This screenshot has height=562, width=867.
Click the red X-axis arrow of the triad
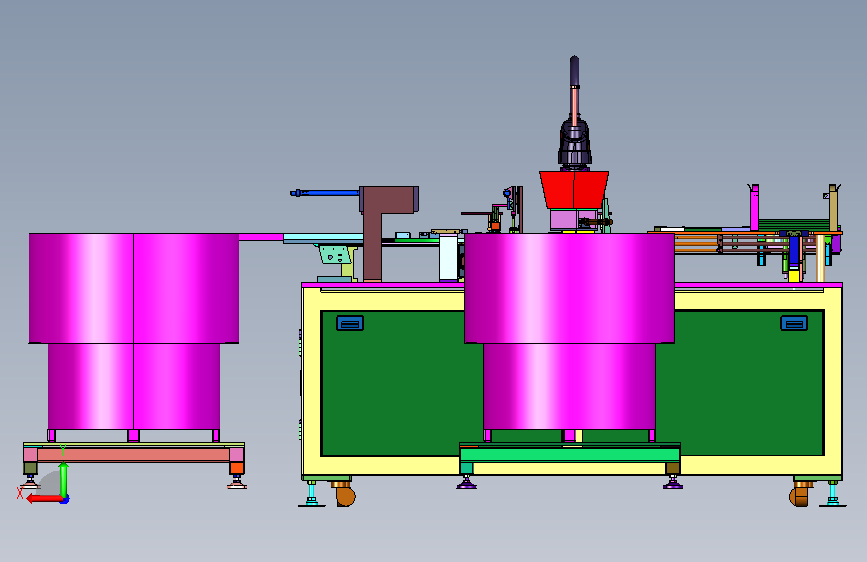click(44, 498)
